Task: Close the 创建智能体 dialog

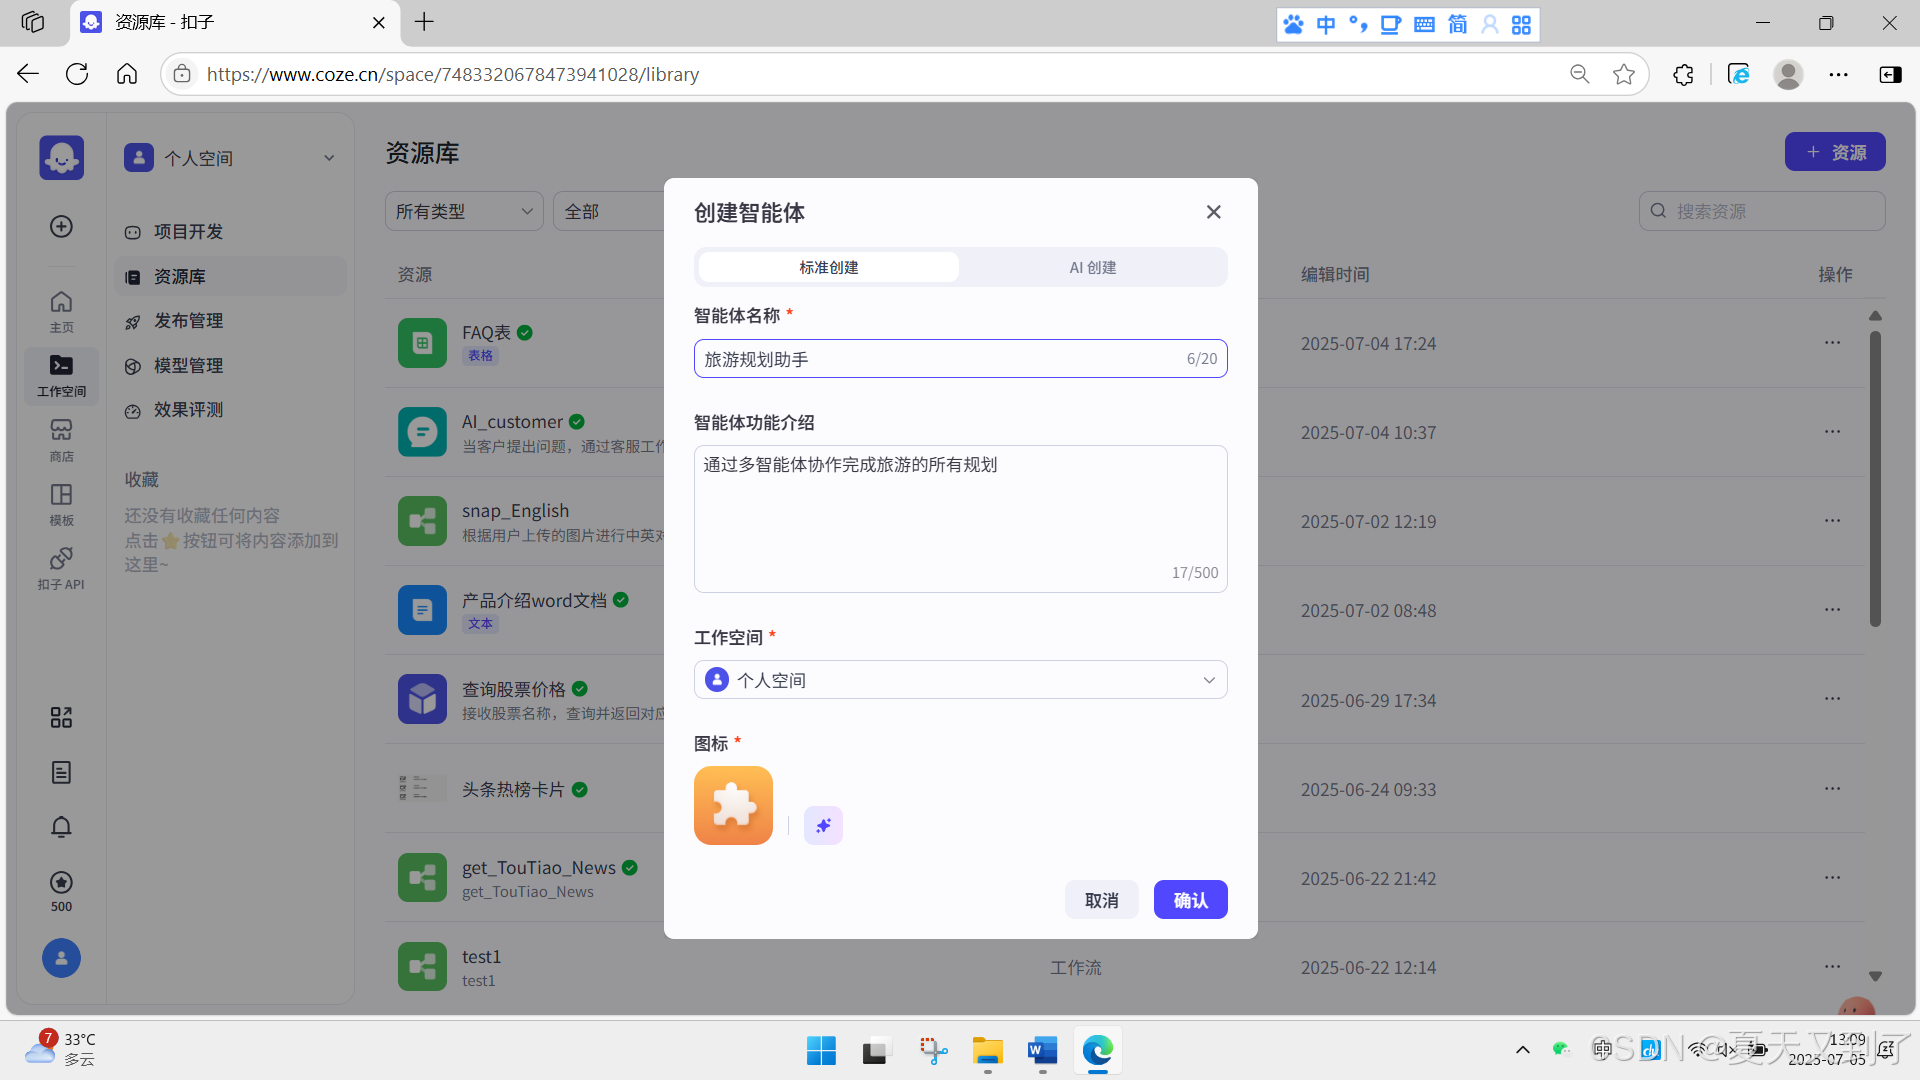Action: point(1213,212)
